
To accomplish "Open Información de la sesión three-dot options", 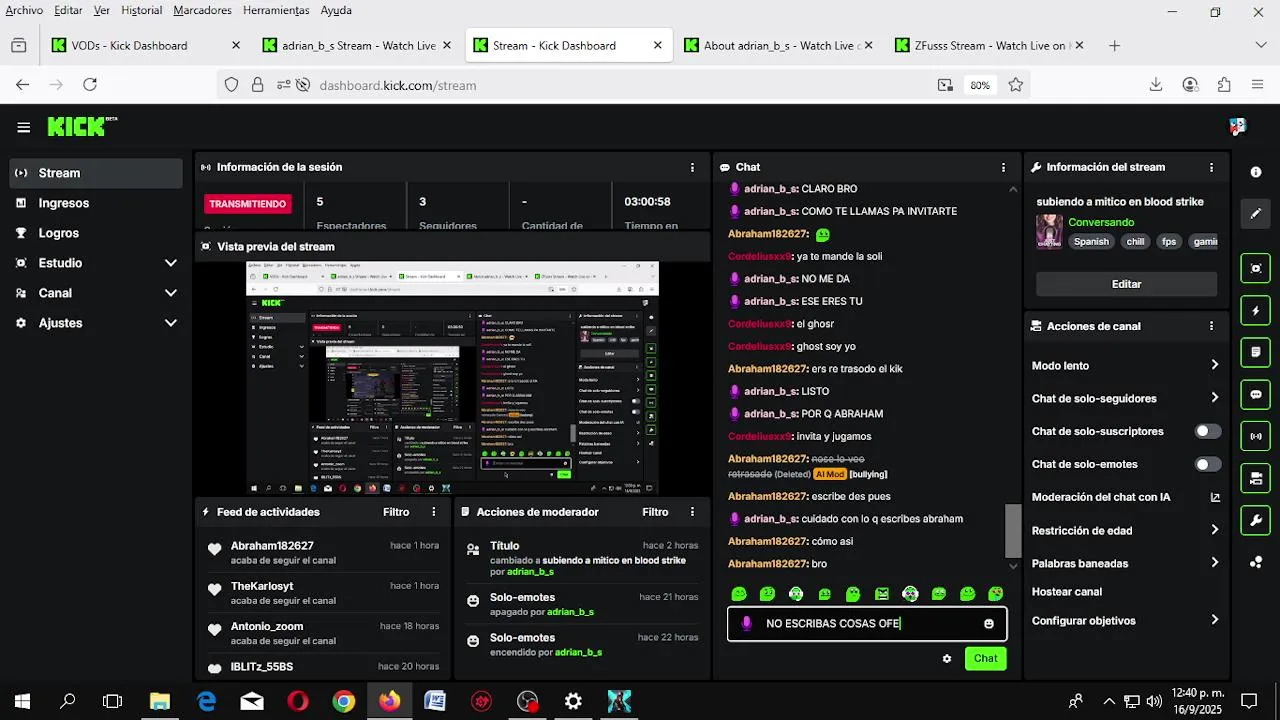I will [x=692, y=167].
